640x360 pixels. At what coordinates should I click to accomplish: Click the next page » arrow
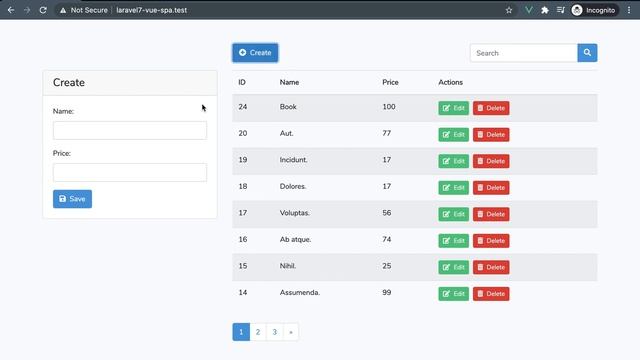tap(291, 332)
